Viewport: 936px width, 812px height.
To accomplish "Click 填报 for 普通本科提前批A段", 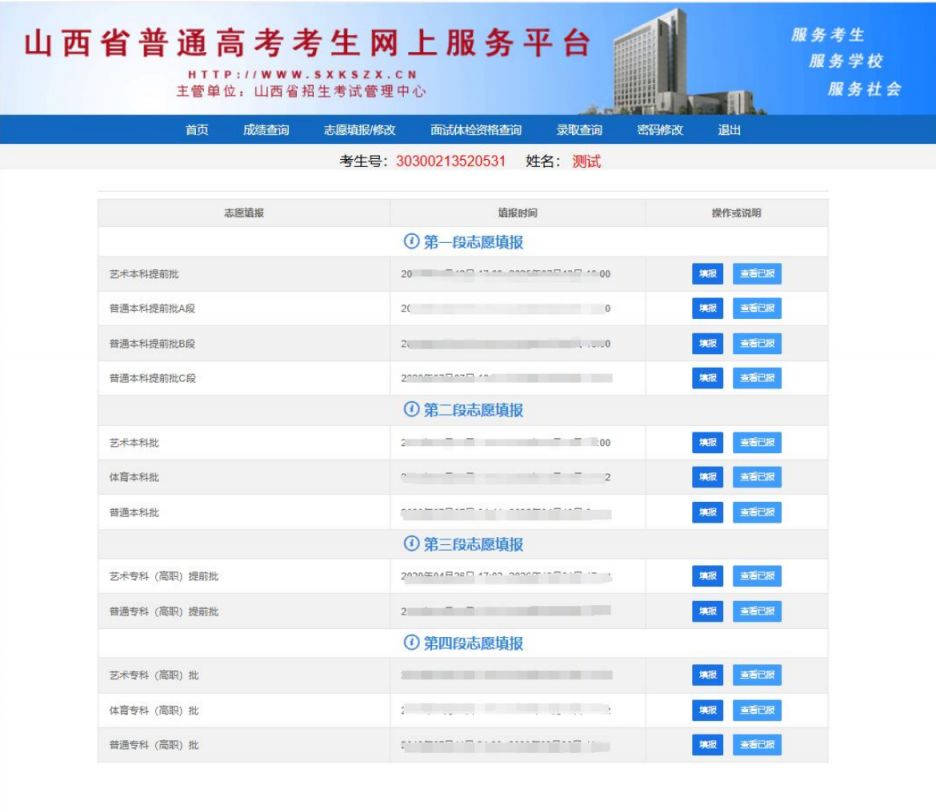I will coord(707,308).
